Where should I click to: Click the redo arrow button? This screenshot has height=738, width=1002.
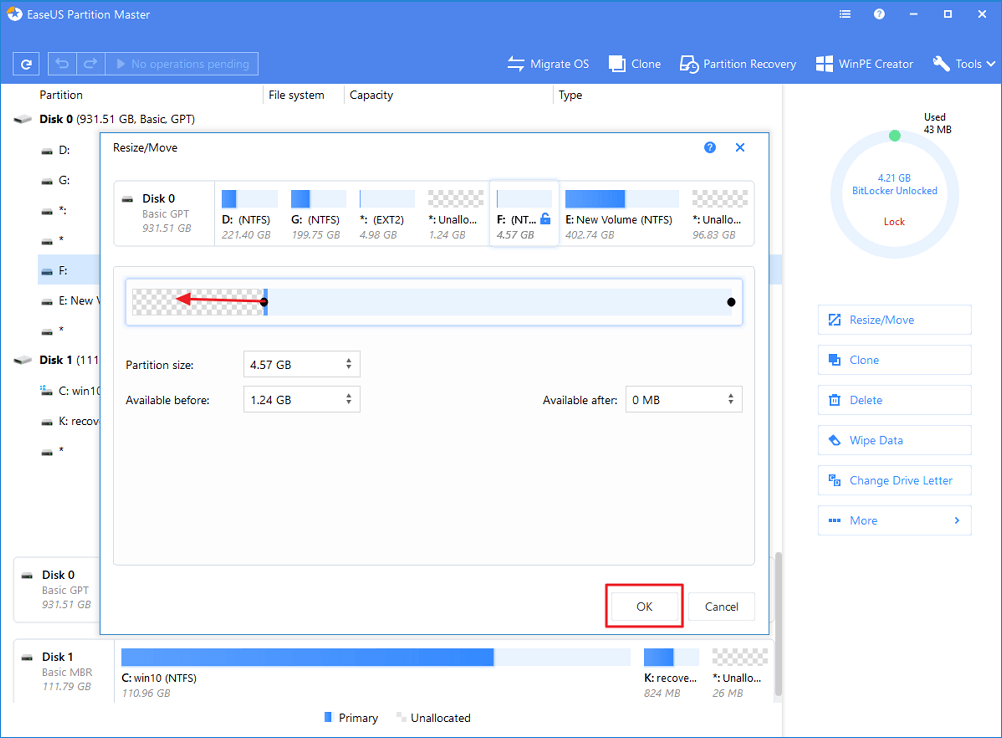coord(91,64)
